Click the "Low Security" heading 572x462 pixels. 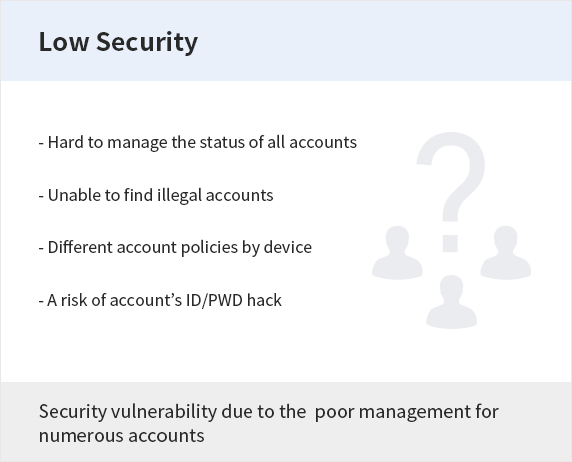118,42
